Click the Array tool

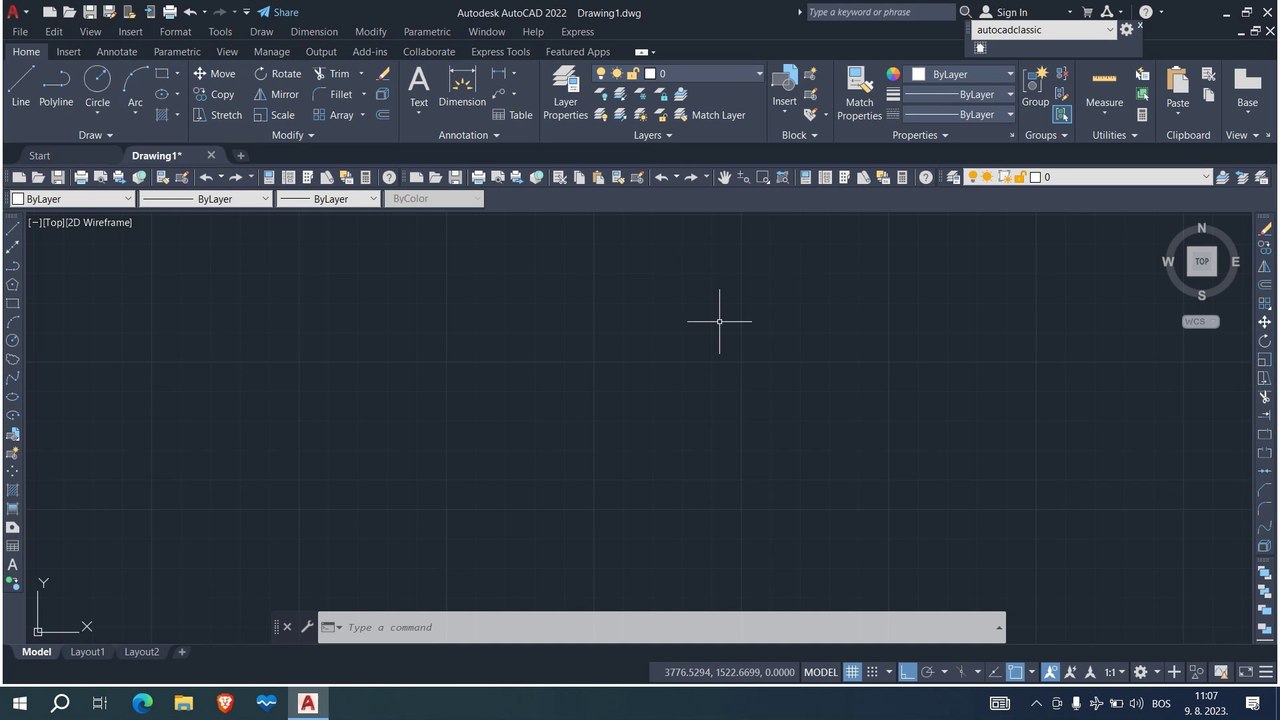(333, 115)
